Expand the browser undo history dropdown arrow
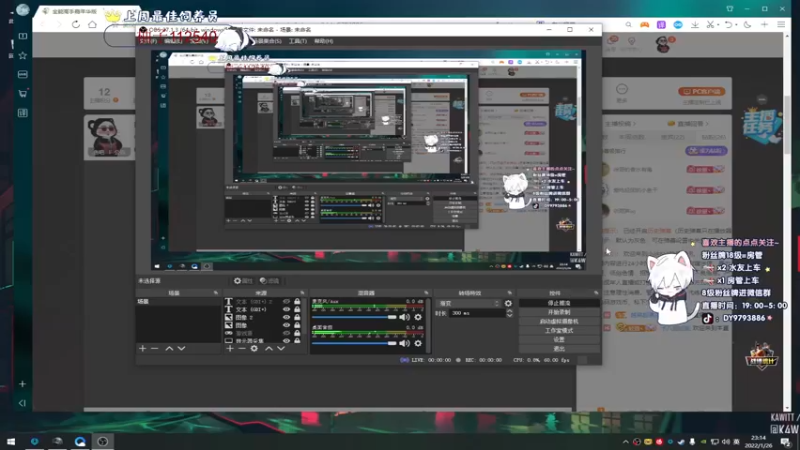The image size is (800, 450). click(x=735, y=25)
